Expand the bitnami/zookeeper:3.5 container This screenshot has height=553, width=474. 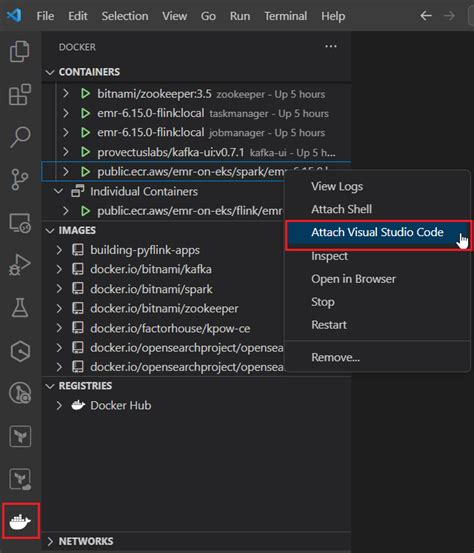point(65,93)
